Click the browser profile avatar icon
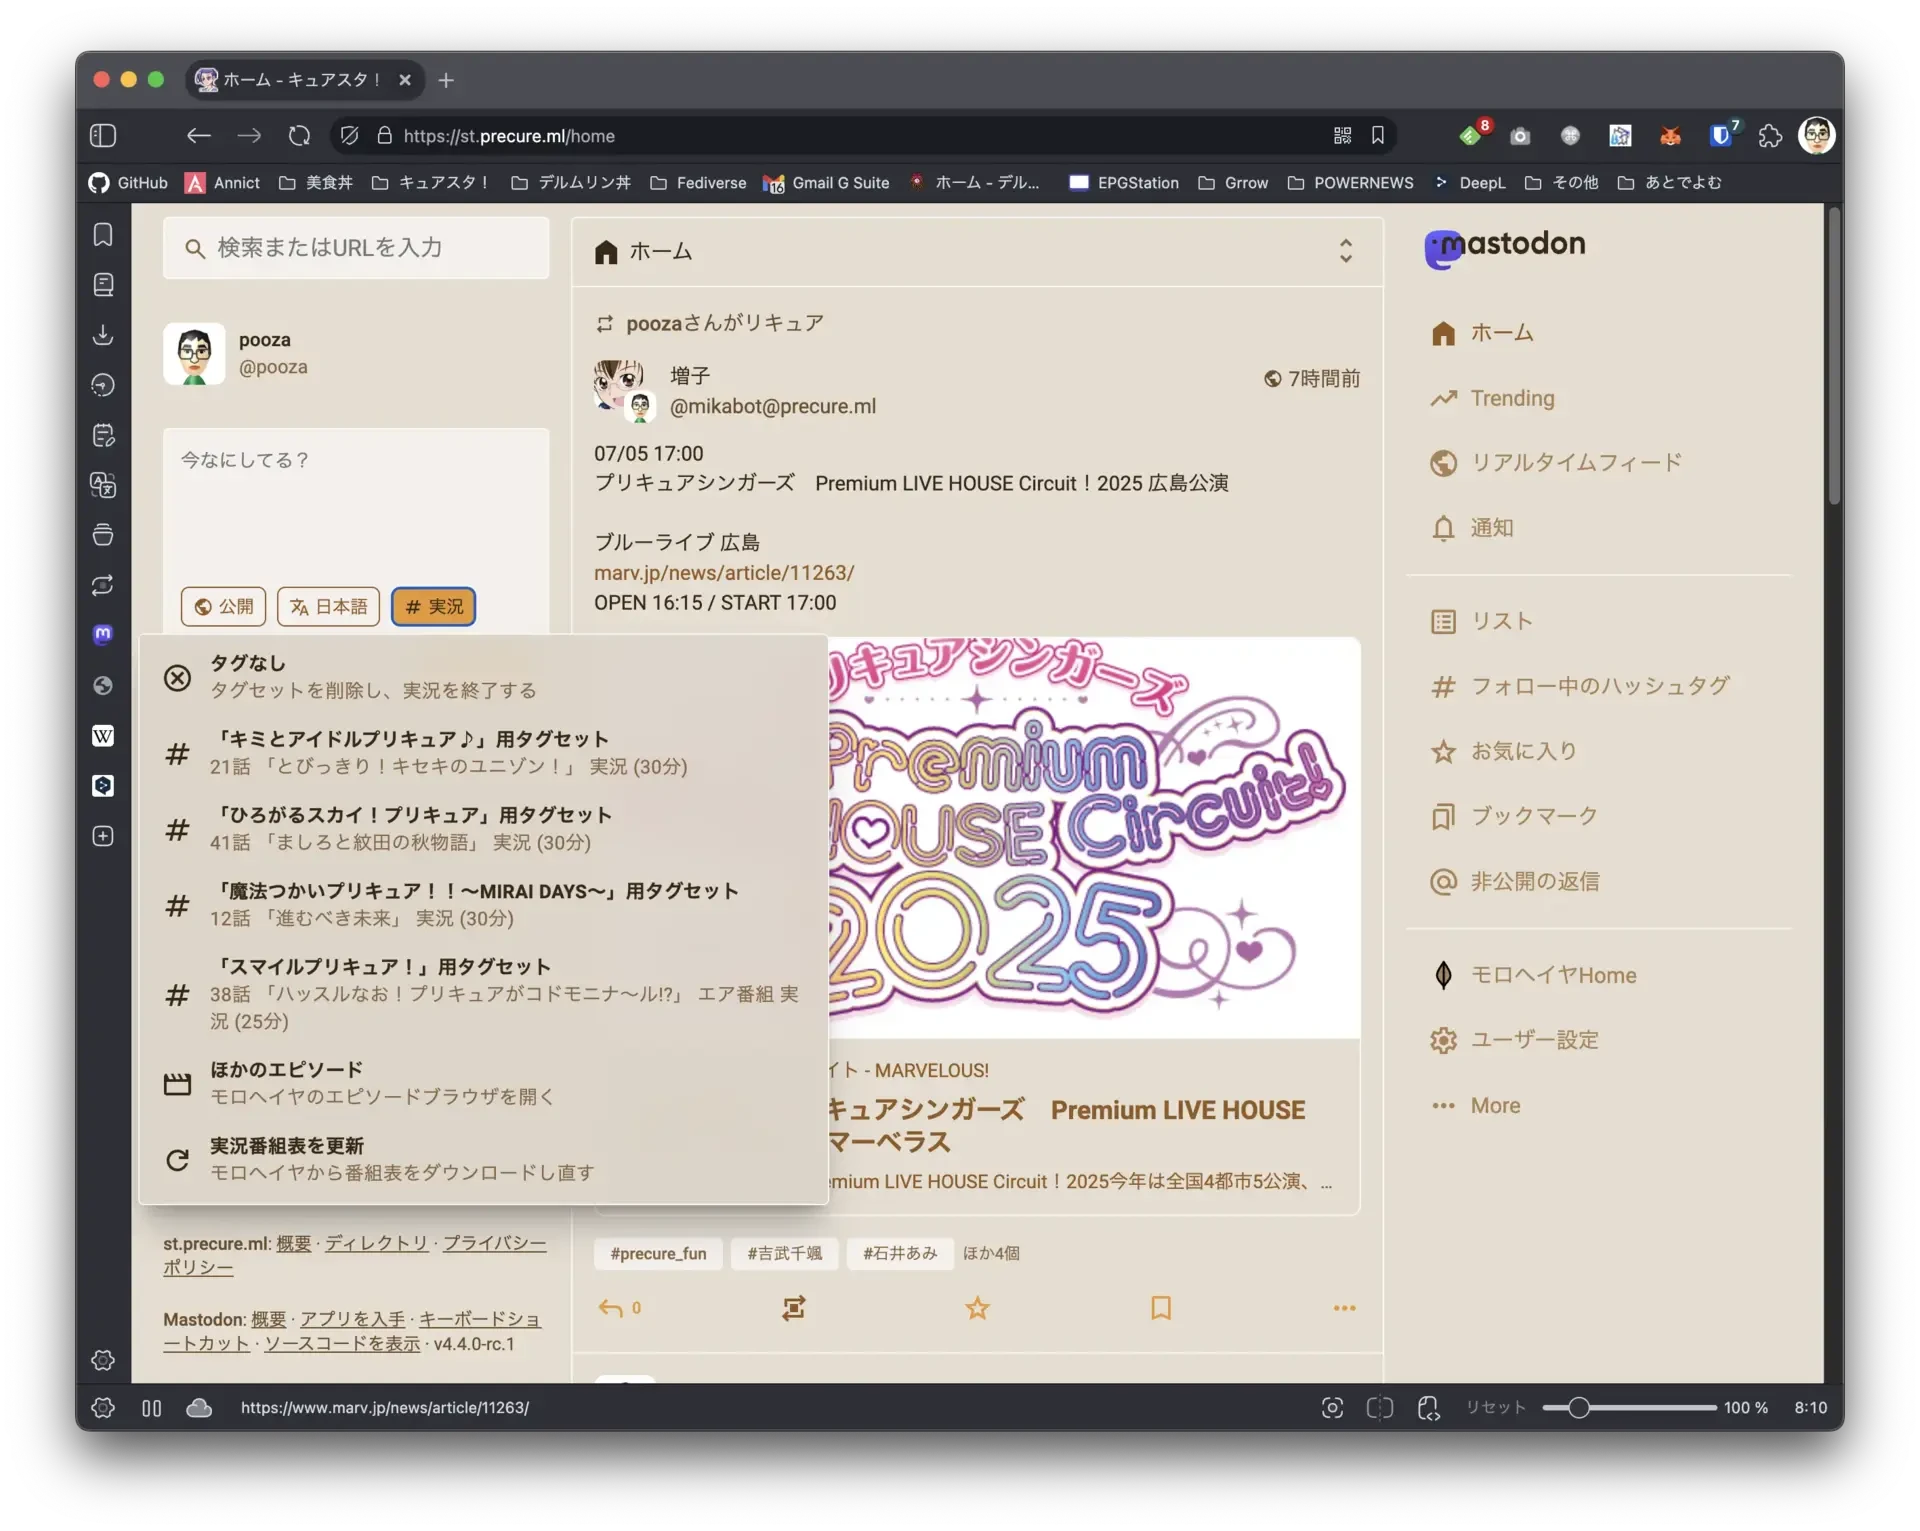The width and height of the screenshot is (1920, 1531). pos(1816,135)
